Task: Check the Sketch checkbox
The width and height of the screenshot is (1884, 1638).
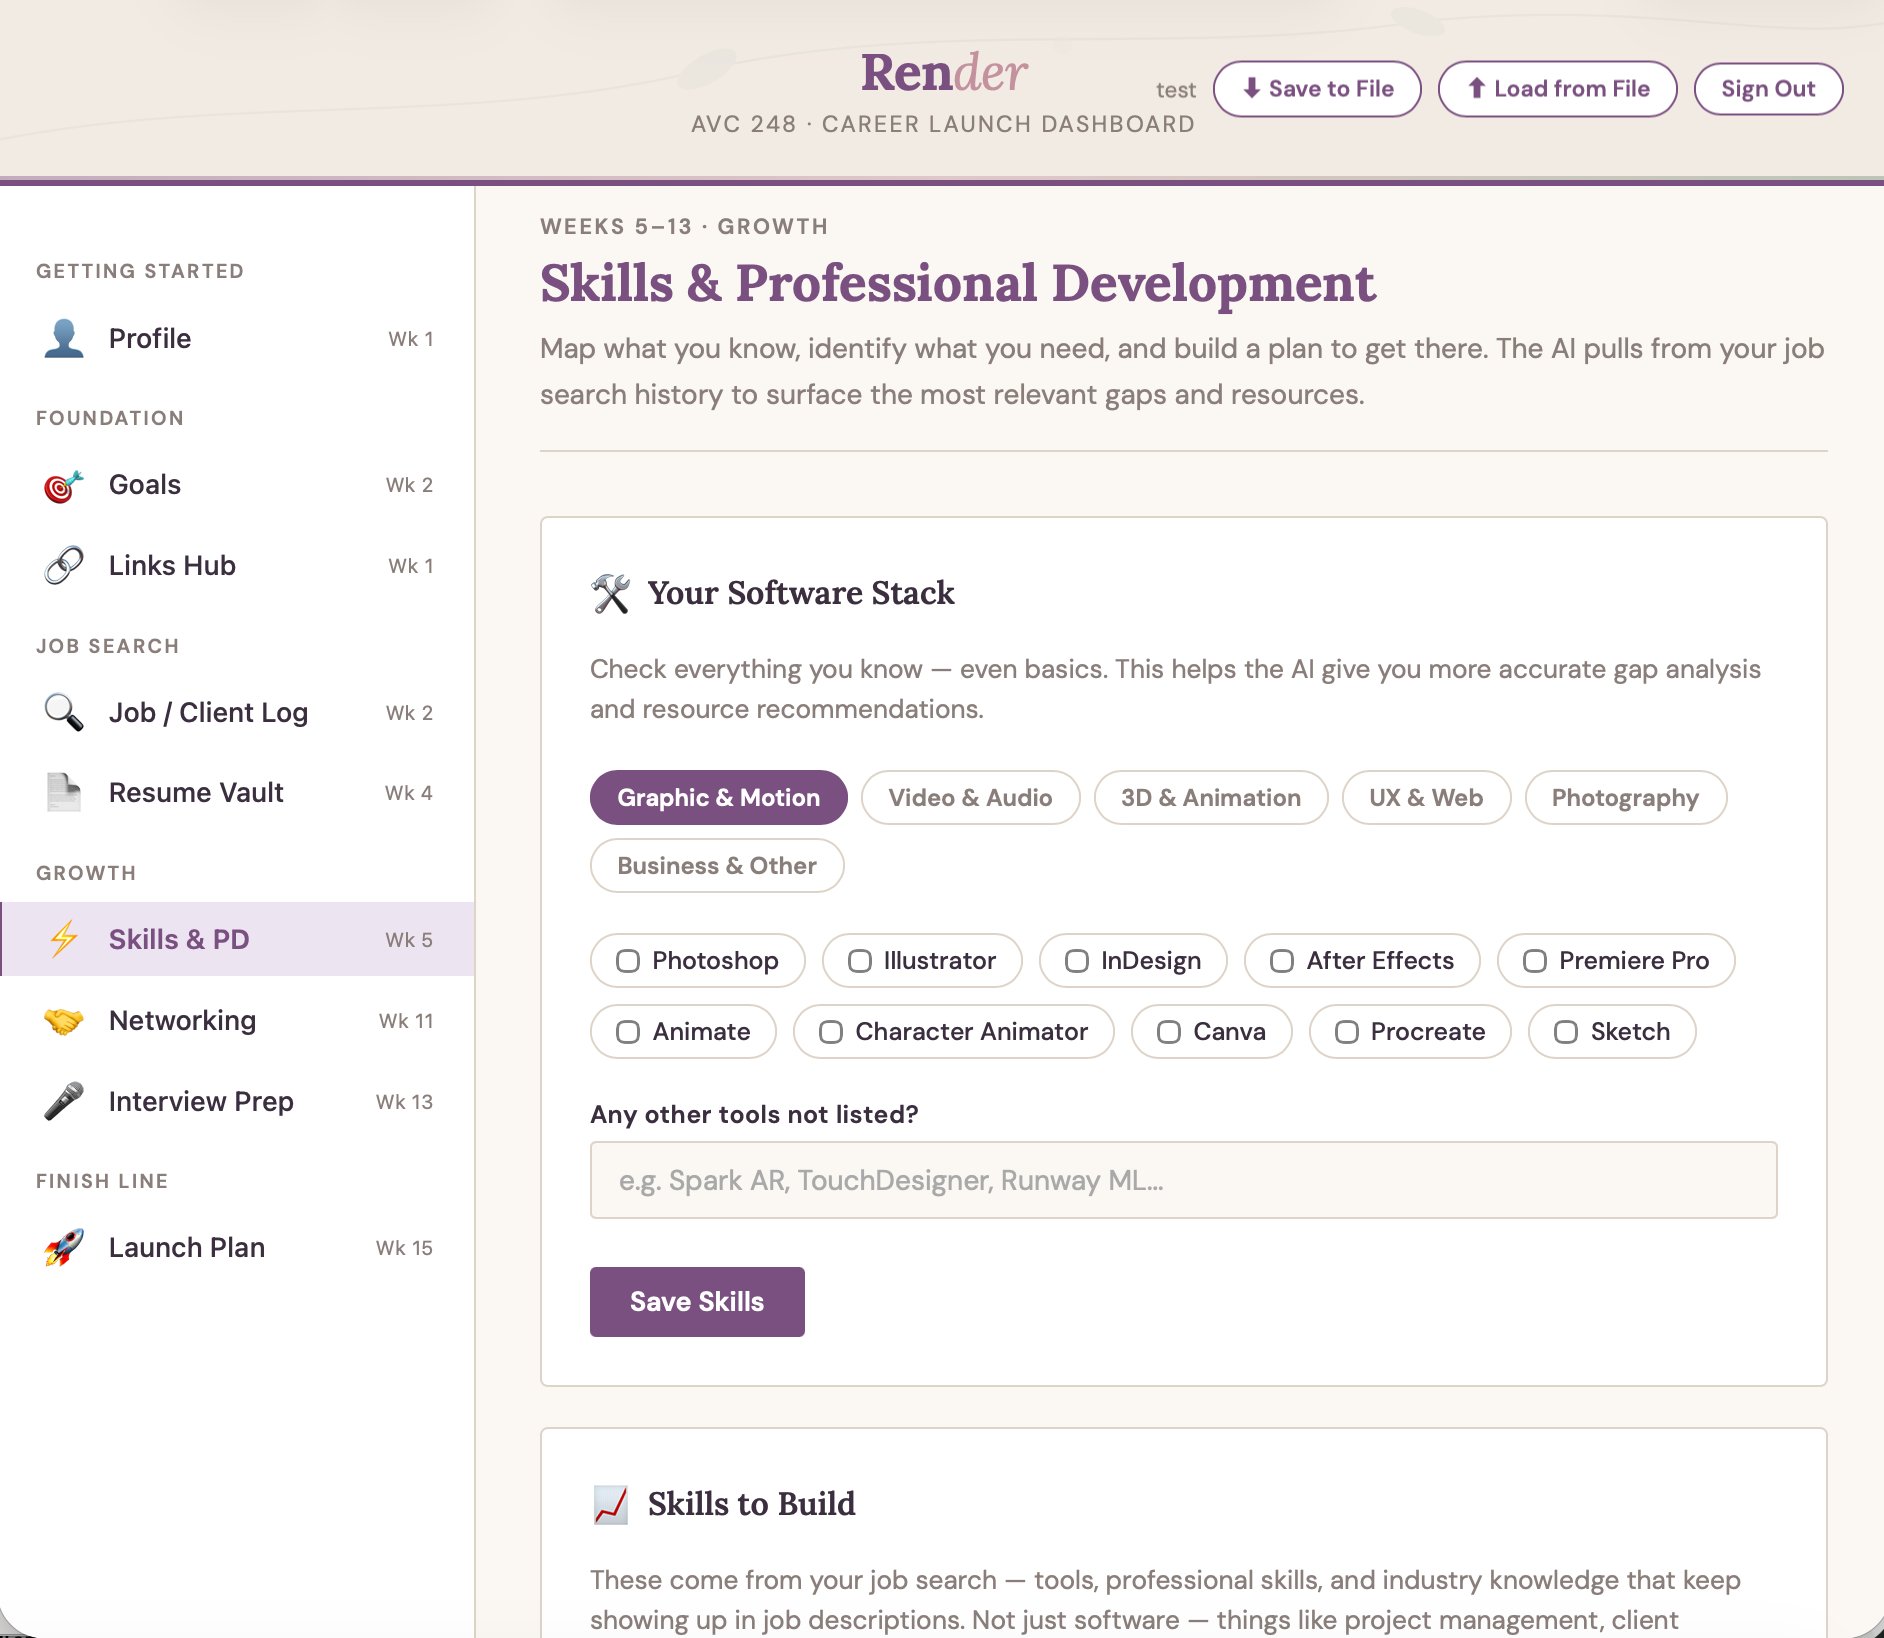Action: click(x=1566, y=1032)
